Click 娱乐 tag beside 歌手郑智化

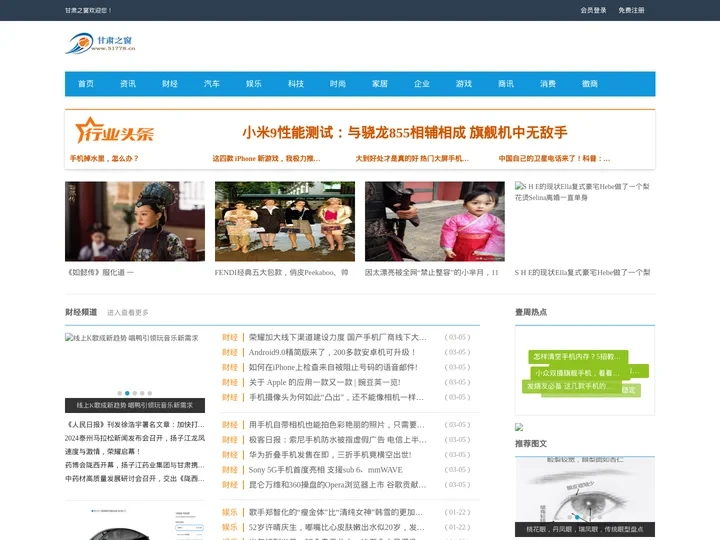click(230, 512)
